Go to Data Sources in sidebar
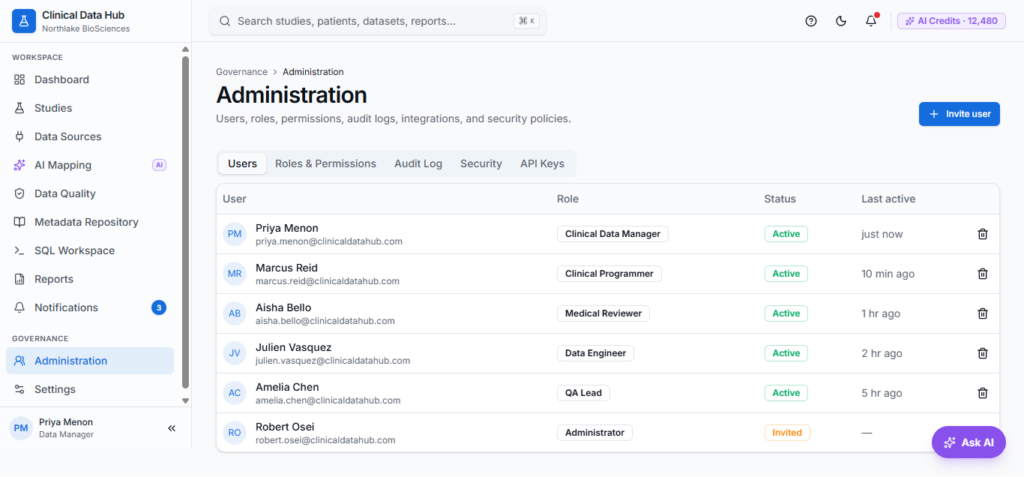Image resolution: width=1024 pixels, height=477 pixels. [x=90, y=137]
